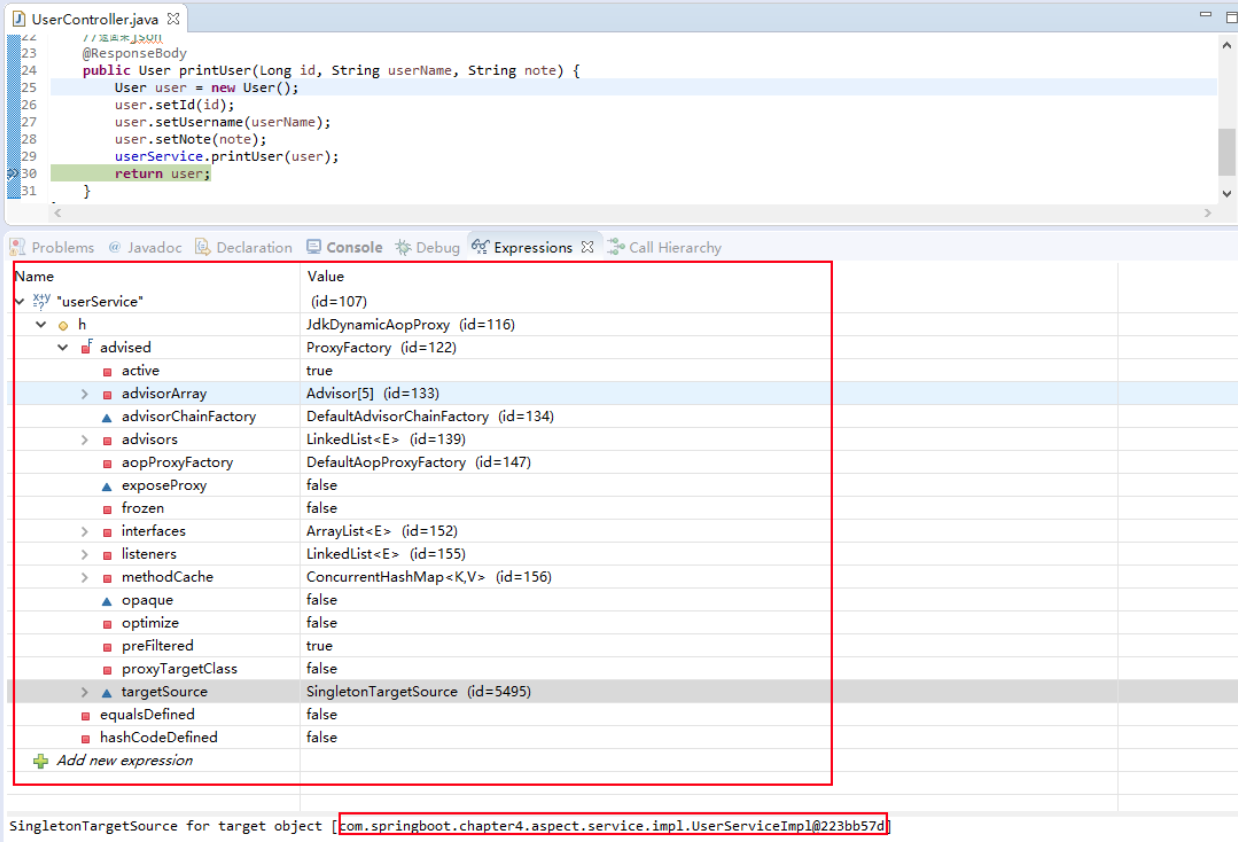
Task: Close the UserController.java editor tab
Action: 174,19
